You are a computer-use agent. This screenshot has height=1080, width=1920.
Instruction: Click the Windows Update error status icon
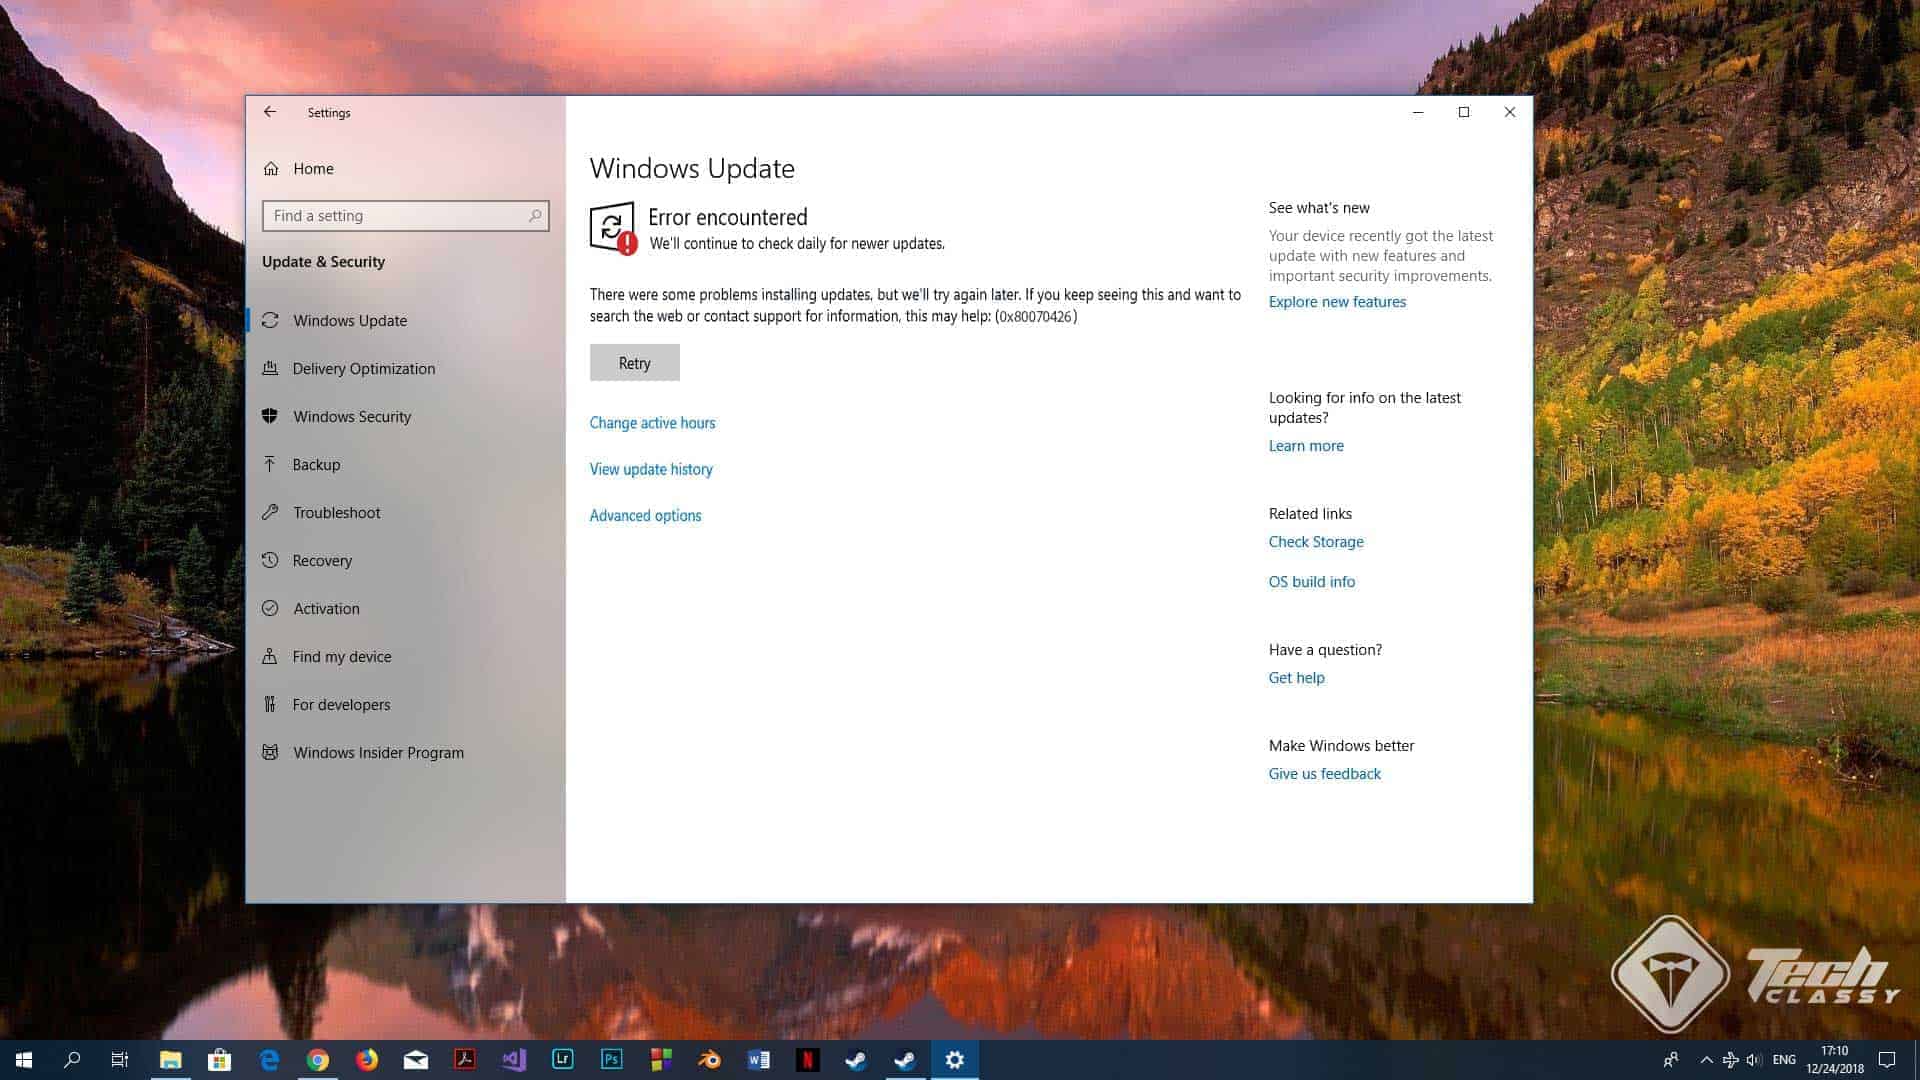pyautogui.click(x=613, y=229)
